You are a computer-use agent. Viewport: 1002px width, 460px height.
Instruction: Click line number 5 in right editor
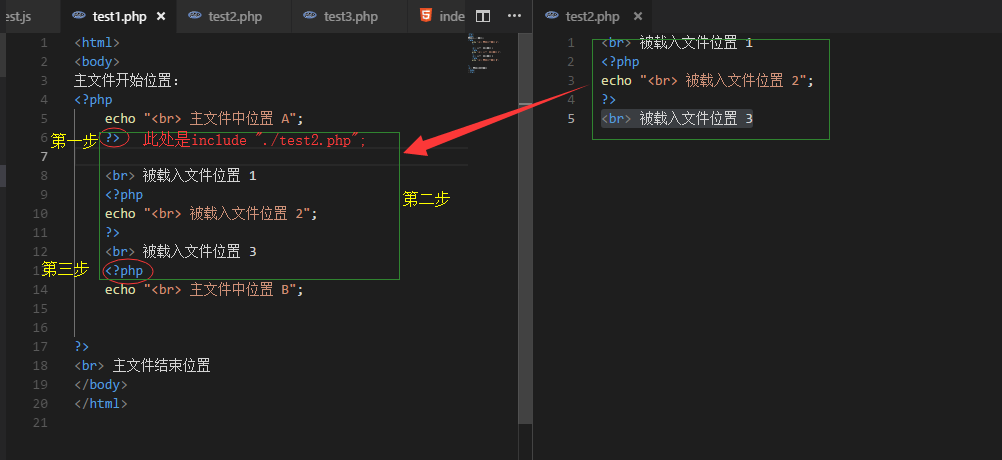[570, 119]
